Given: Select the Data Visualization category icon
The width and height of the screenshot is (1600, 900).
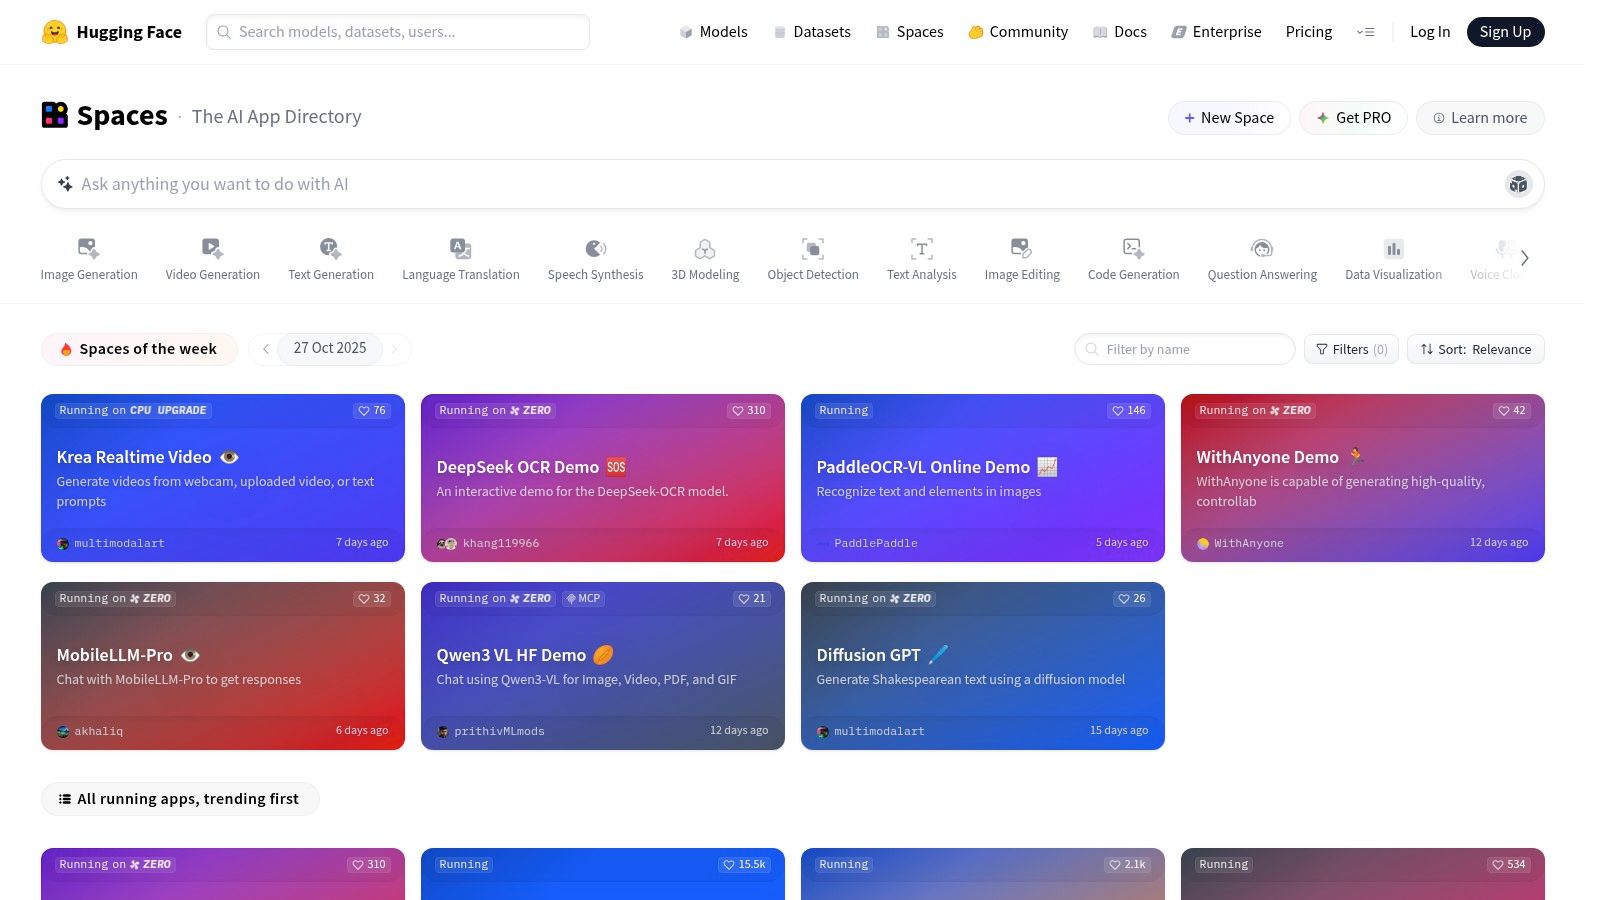Looking at the screenshot, I should coord(1393,248).
